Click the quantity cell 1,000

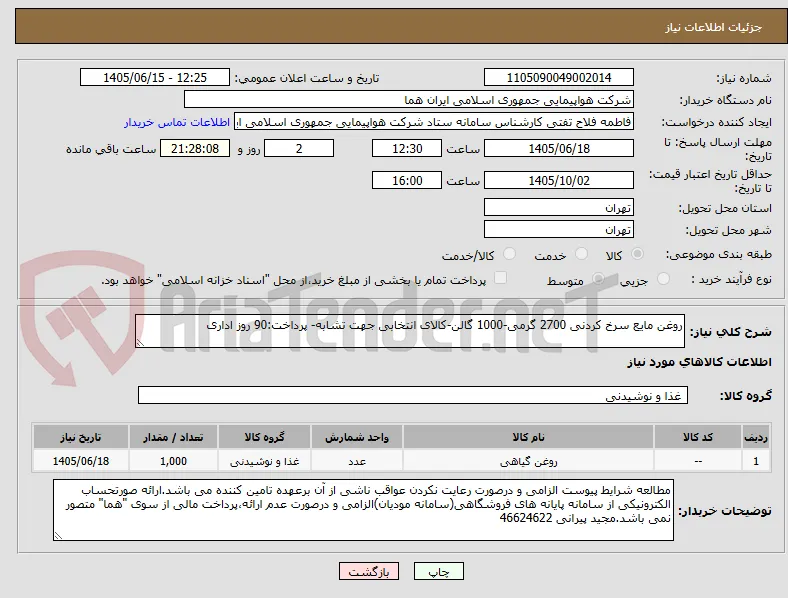click(173, 461)
